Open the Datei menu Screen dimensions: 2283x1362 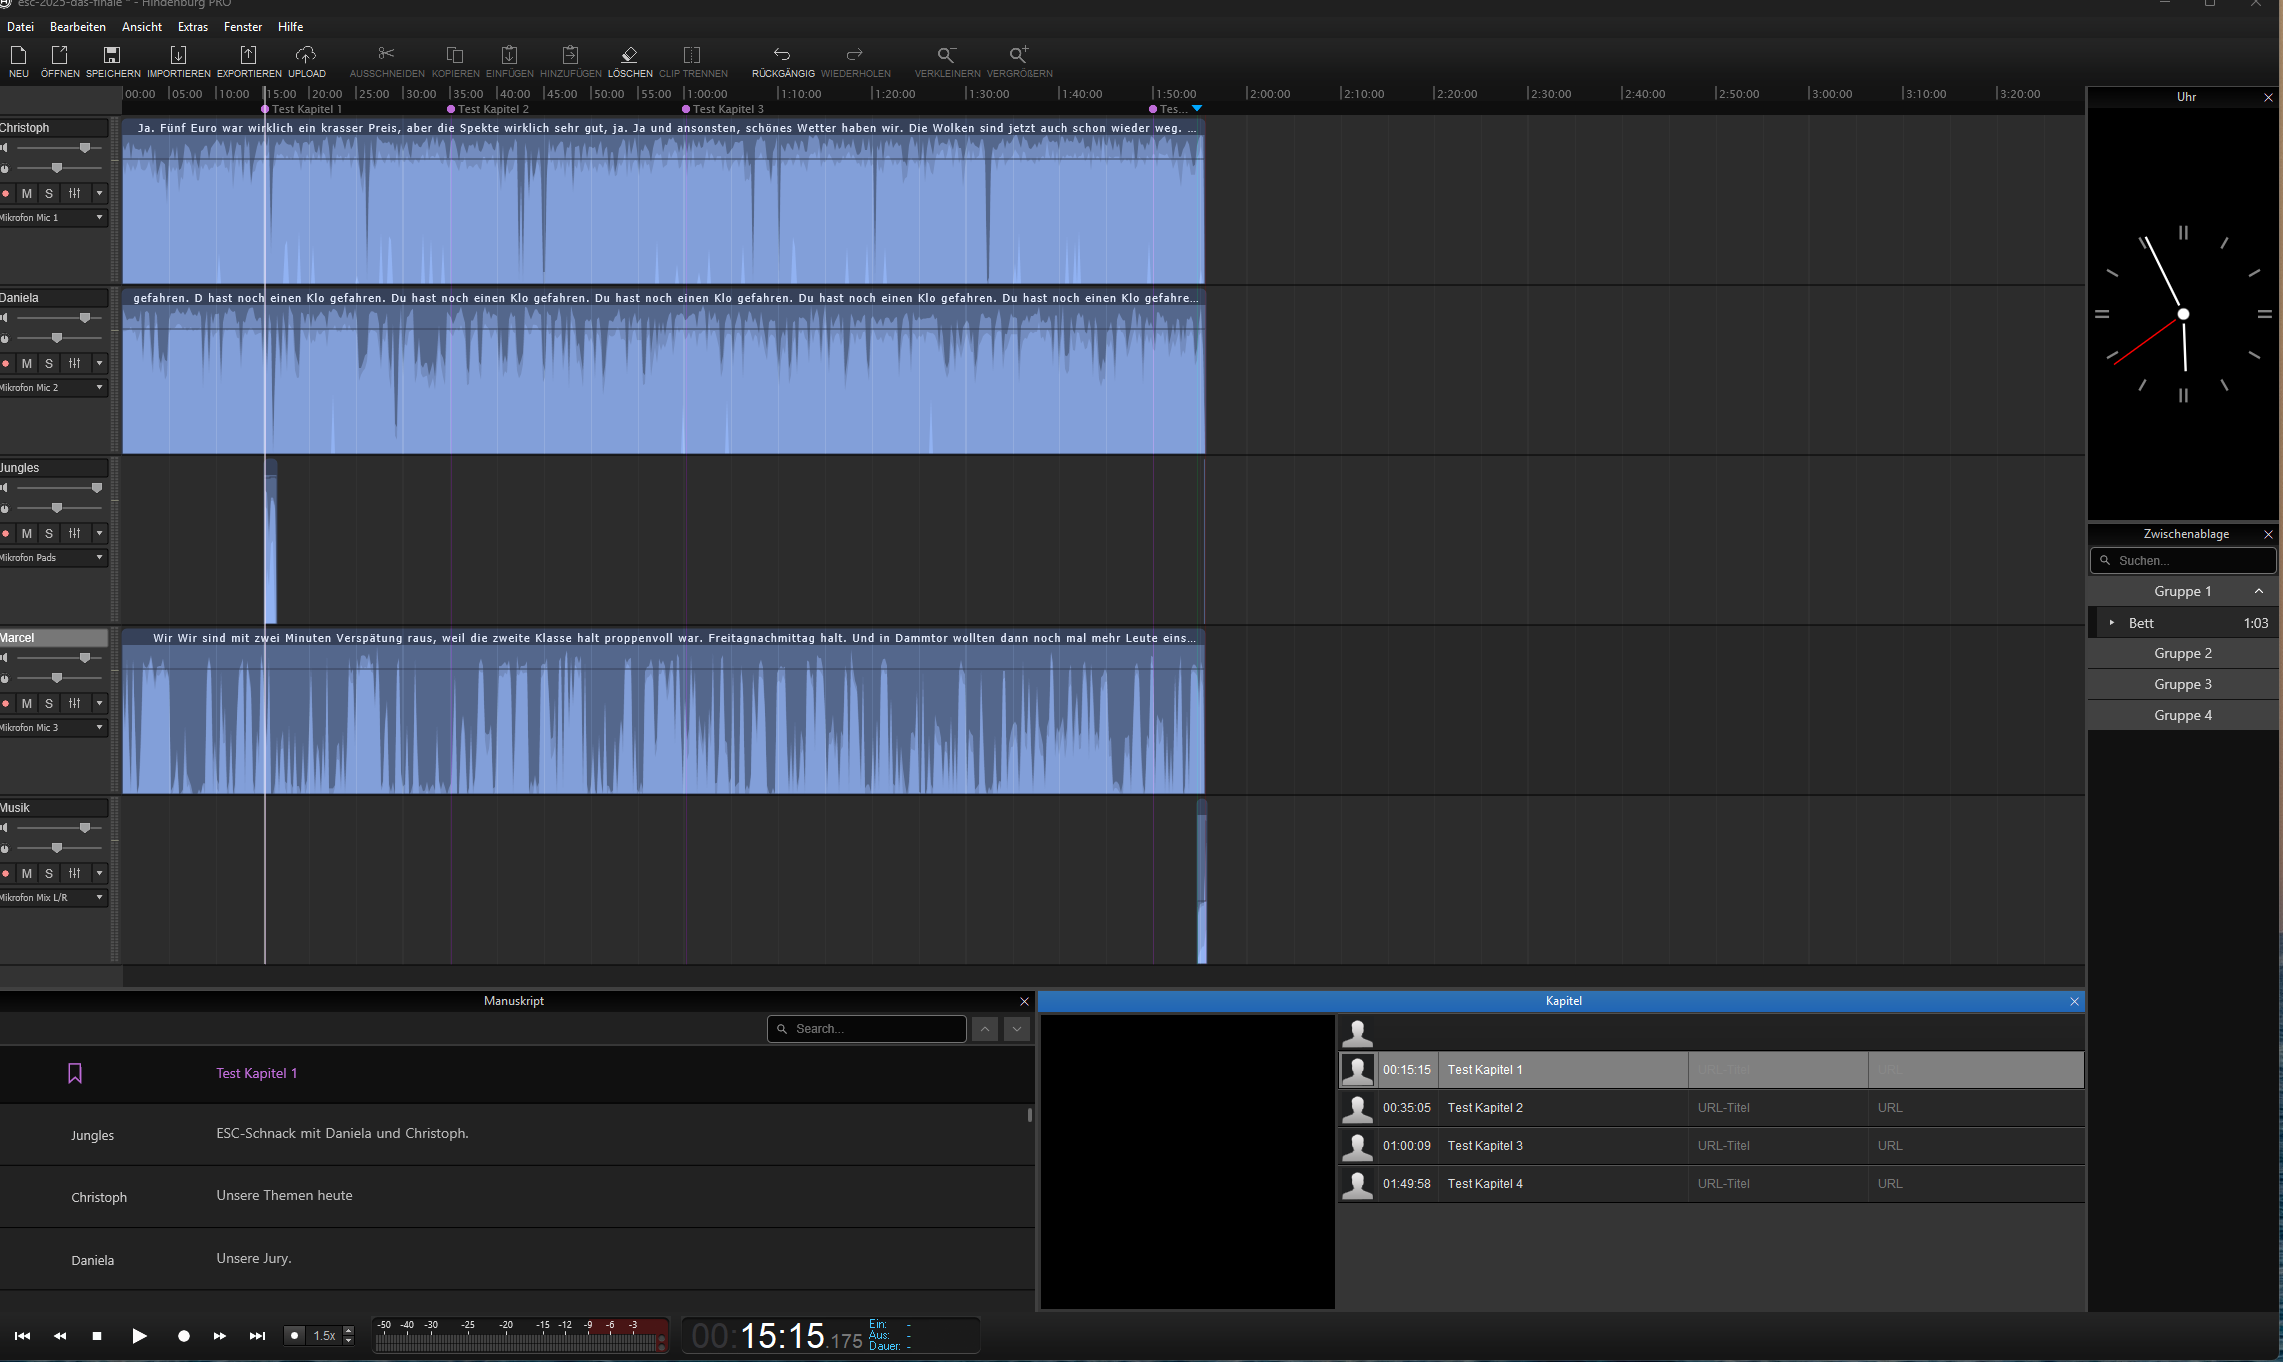pos(20,27)
